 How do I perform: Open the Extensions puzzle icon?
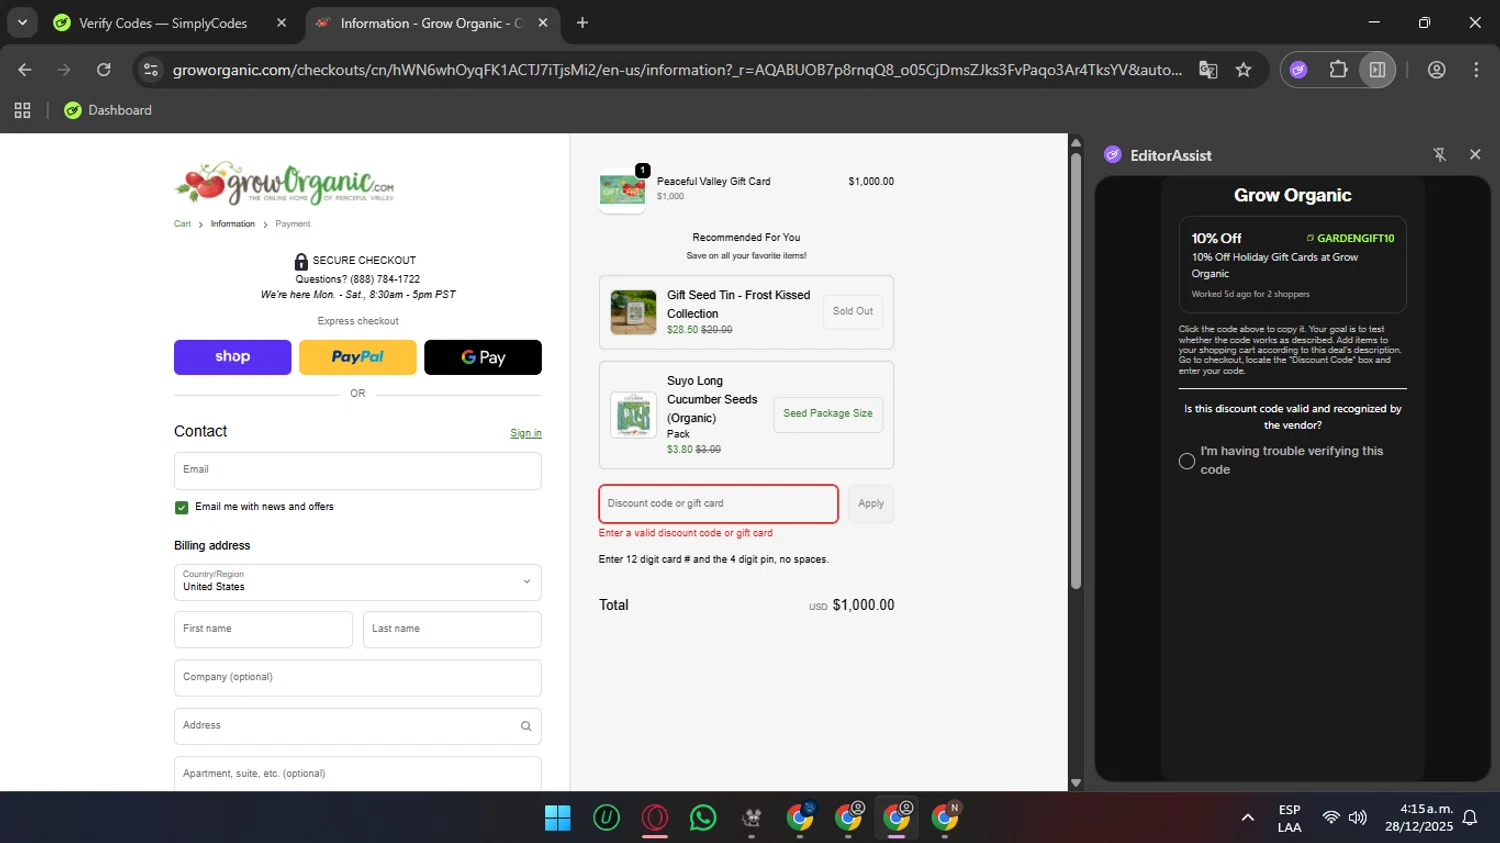tap(1338, 70)
